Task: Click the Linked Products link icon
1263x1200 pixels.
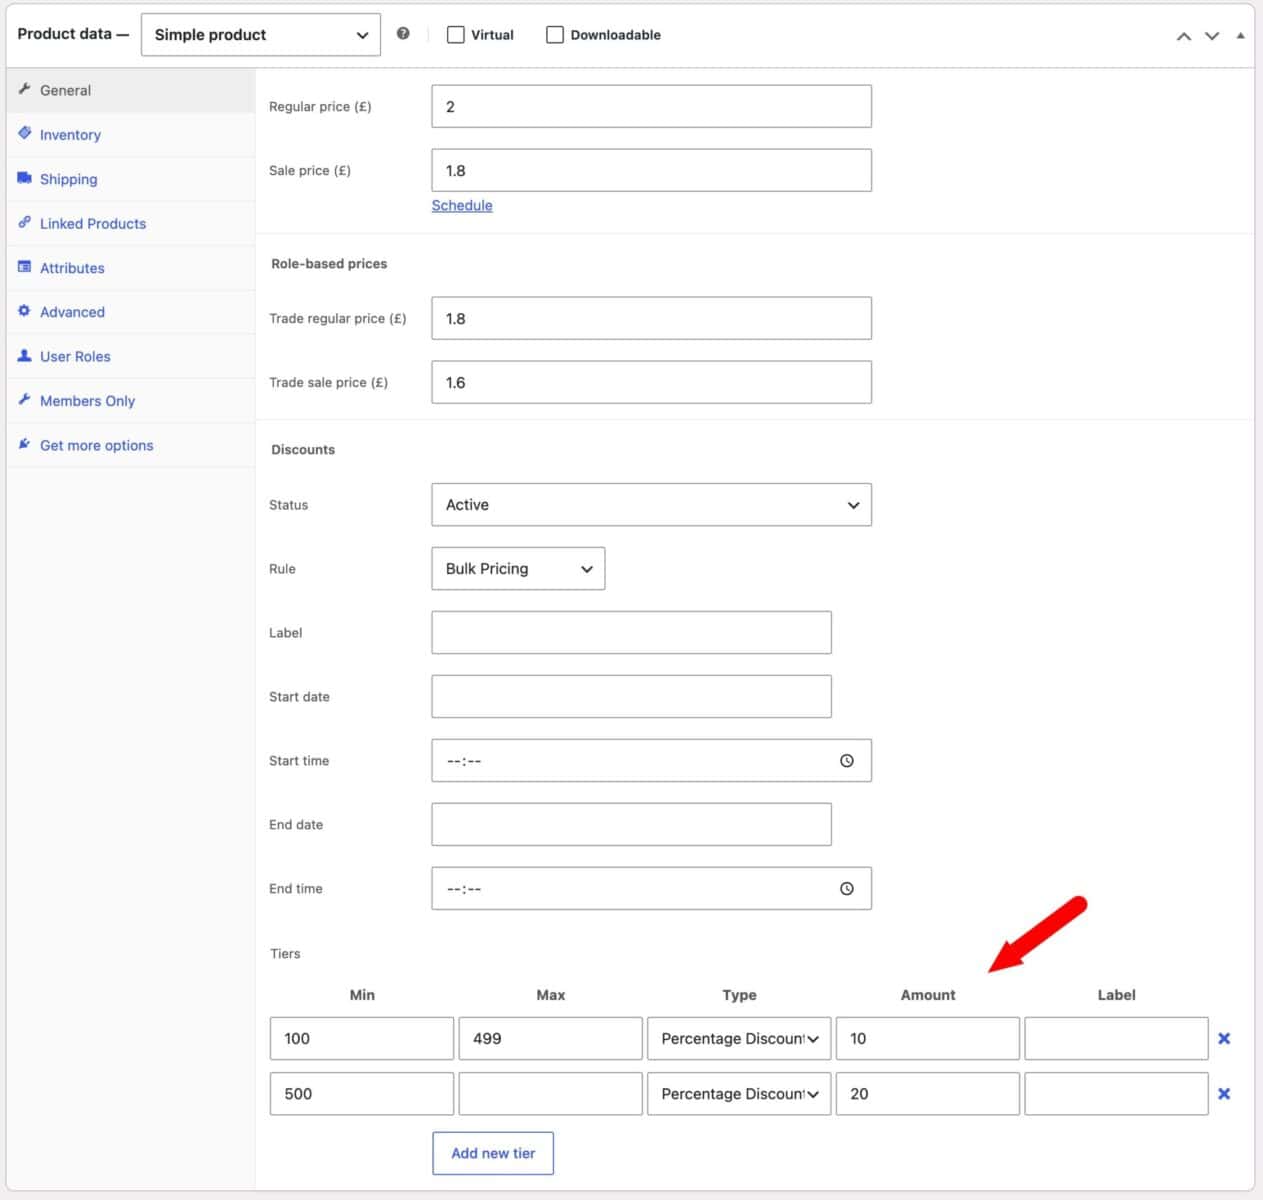Action: (25, 222)
